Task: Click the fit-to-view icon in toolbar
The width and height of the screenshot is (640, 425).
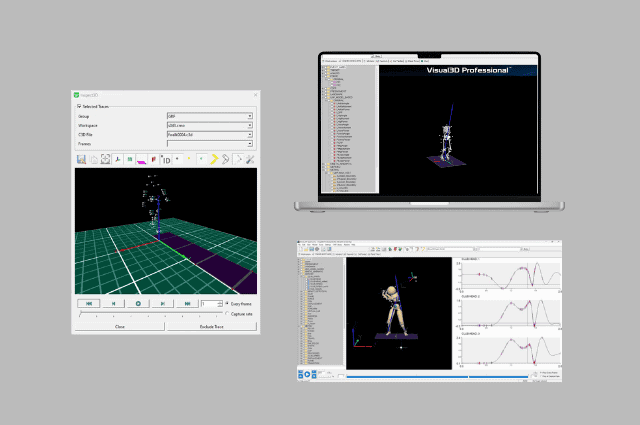Action: tap(105, 159)
